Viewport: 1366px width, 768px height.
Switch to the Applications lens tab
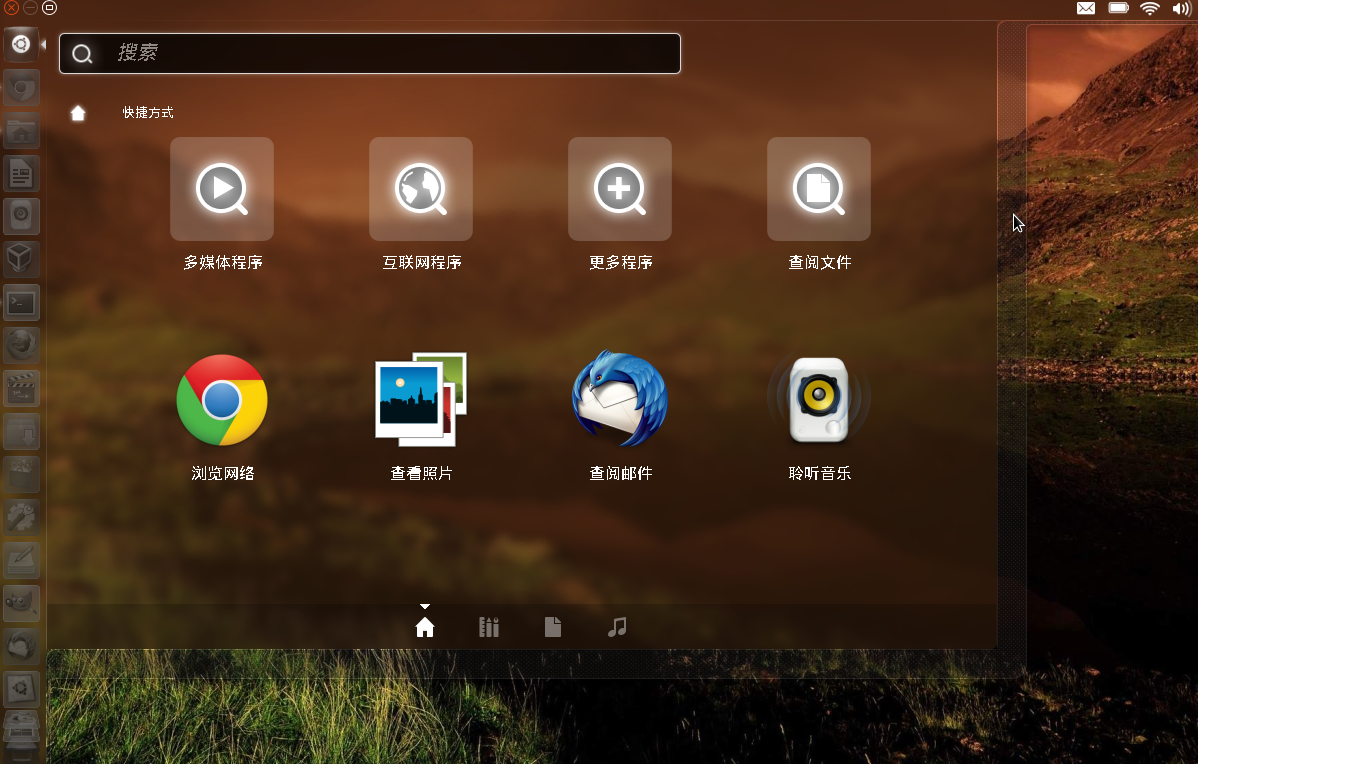(x=489, y=627)
